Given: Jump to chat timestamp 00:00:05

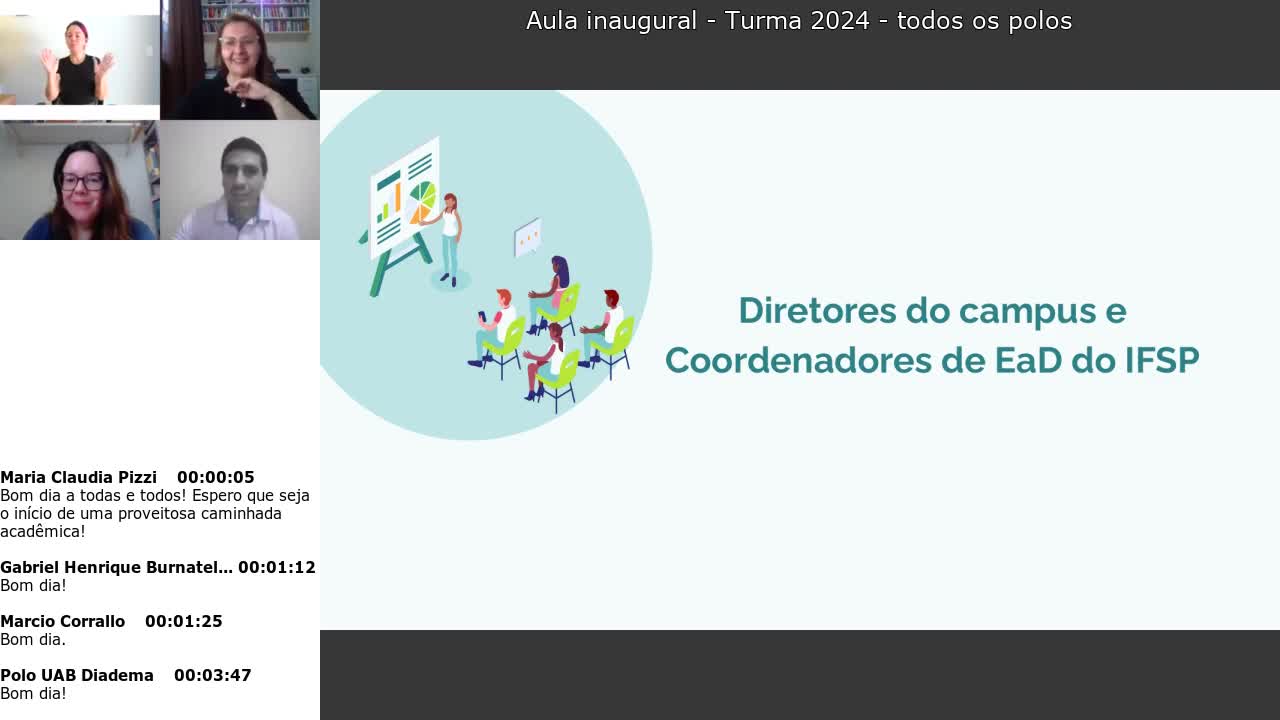Looking at the screenshot, I should pos(216,477).
